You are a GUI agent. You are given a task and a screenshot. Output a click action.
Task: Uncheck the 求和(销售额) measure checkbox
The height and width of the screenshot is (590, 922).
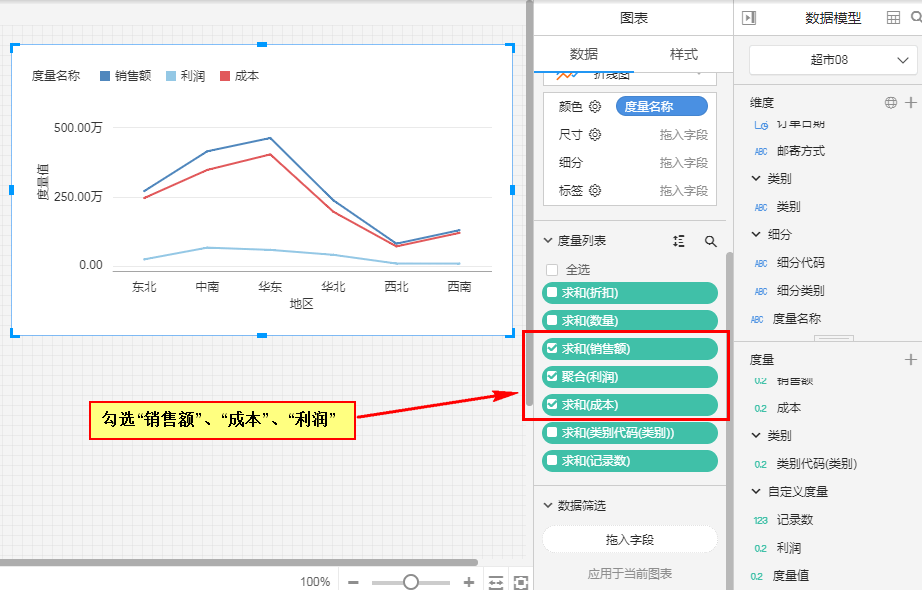552,349
